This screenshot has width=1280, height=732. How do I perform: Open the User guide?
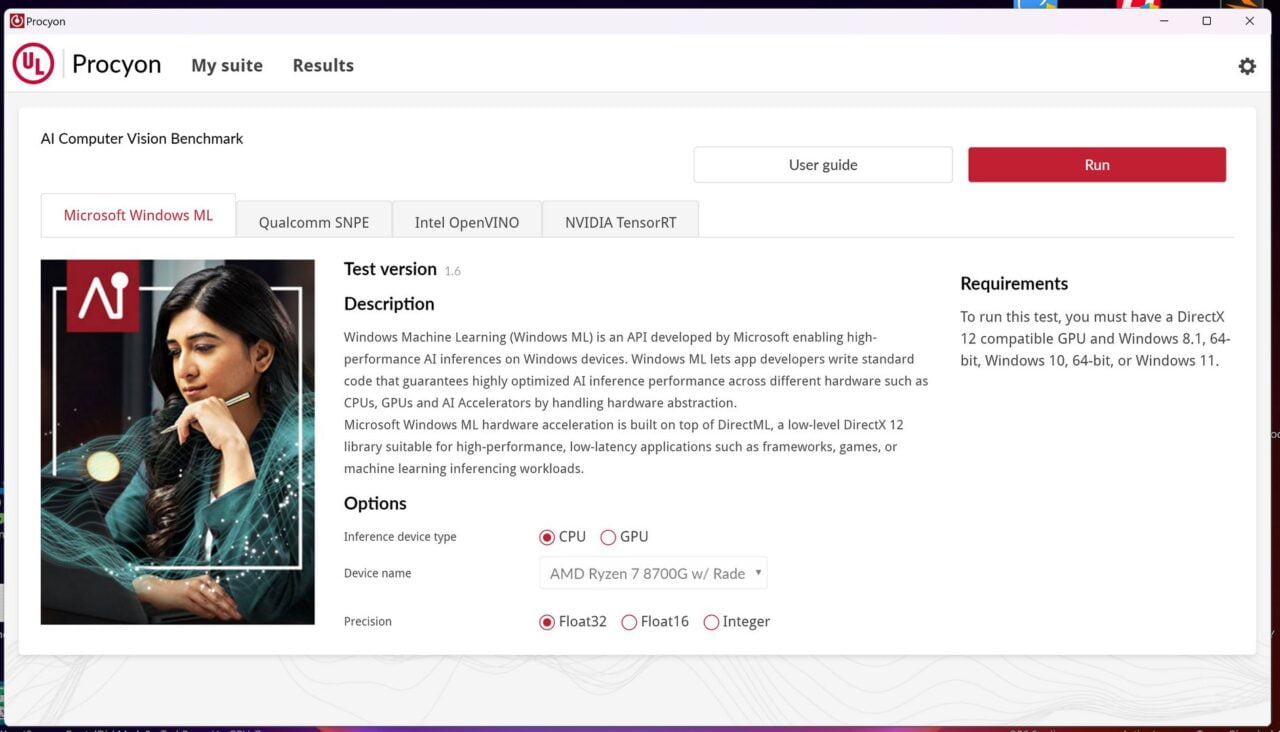coord(823,165)
